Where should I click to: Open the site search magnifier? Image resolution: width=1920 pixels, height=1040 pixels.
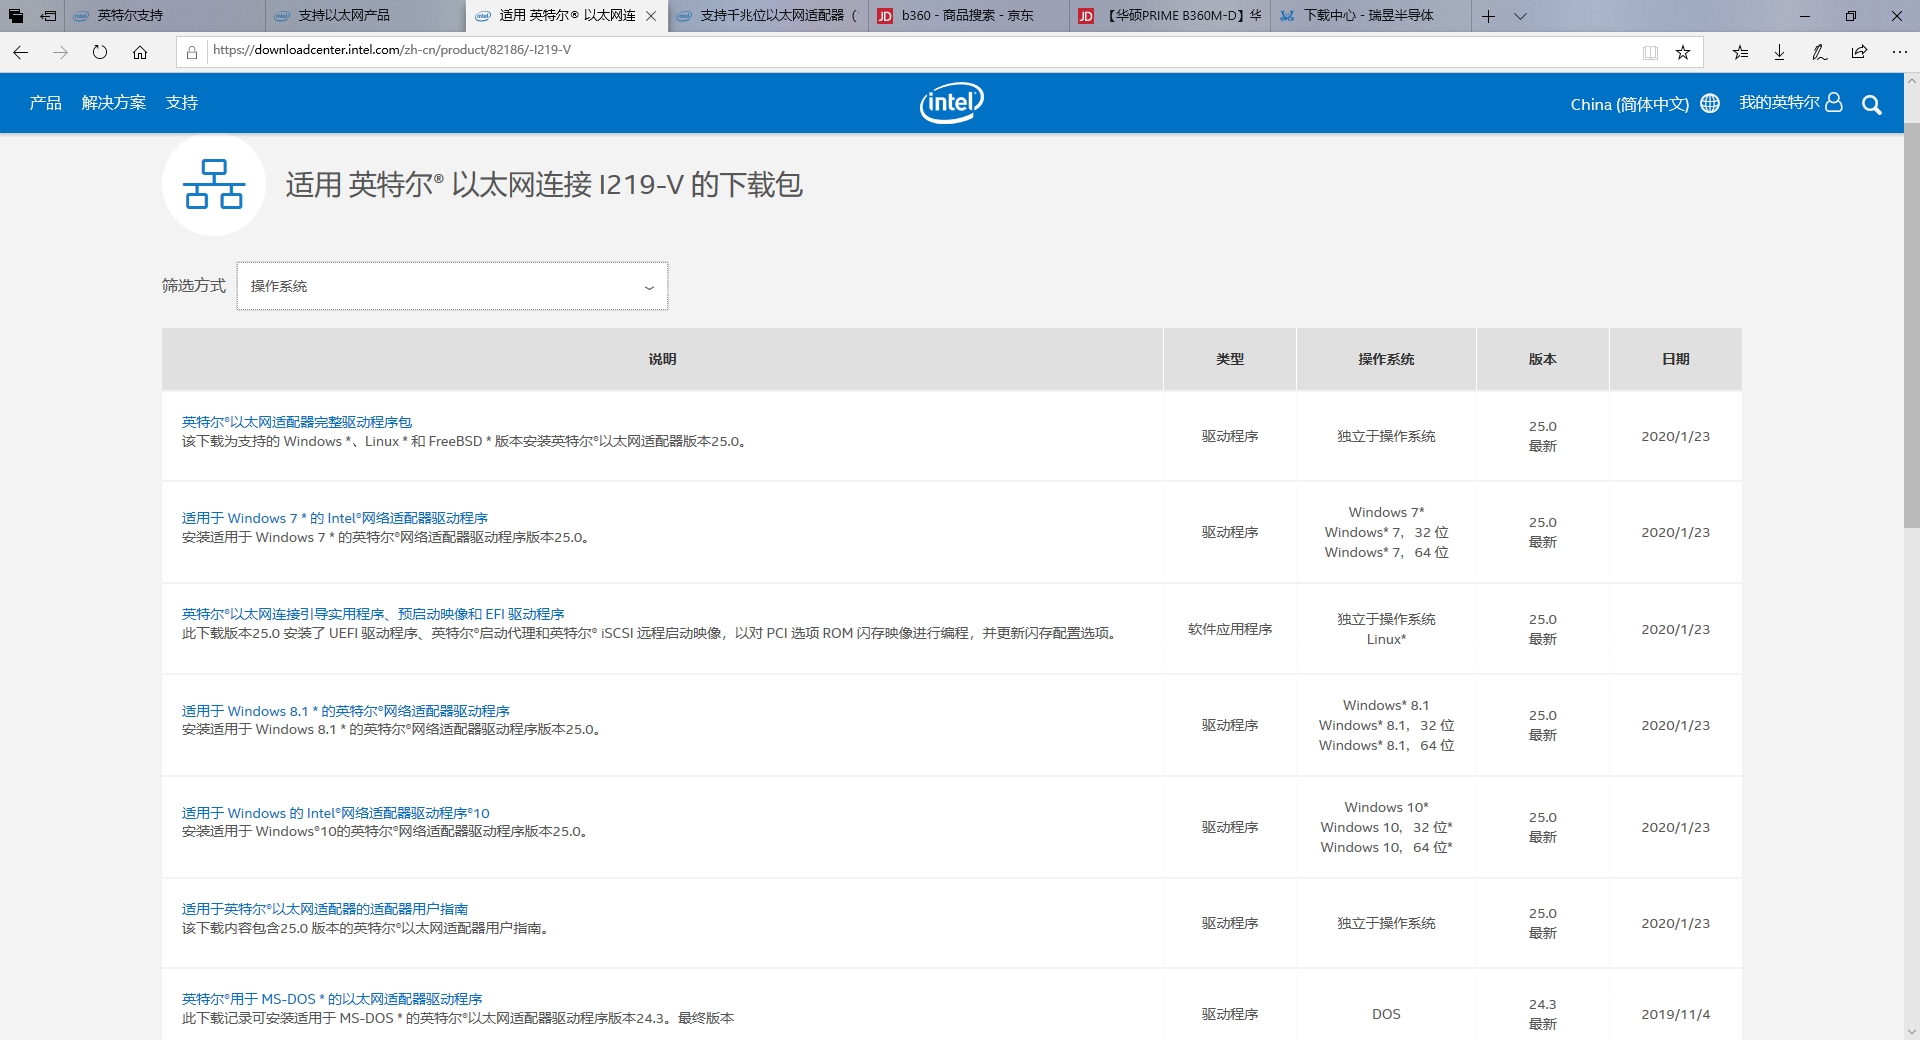(1871, 104)
